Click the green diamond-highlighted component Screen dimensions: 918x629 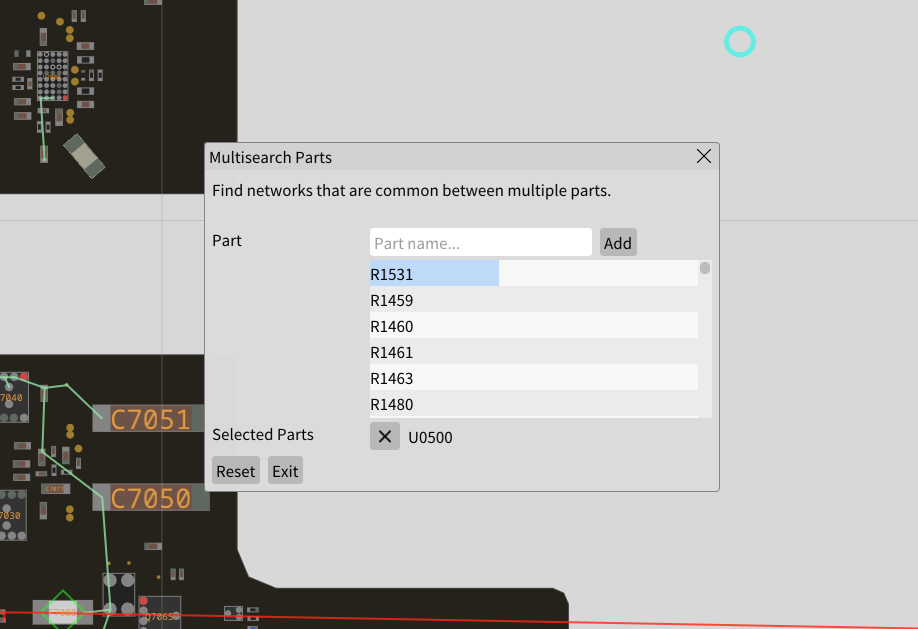coord(62,610)
